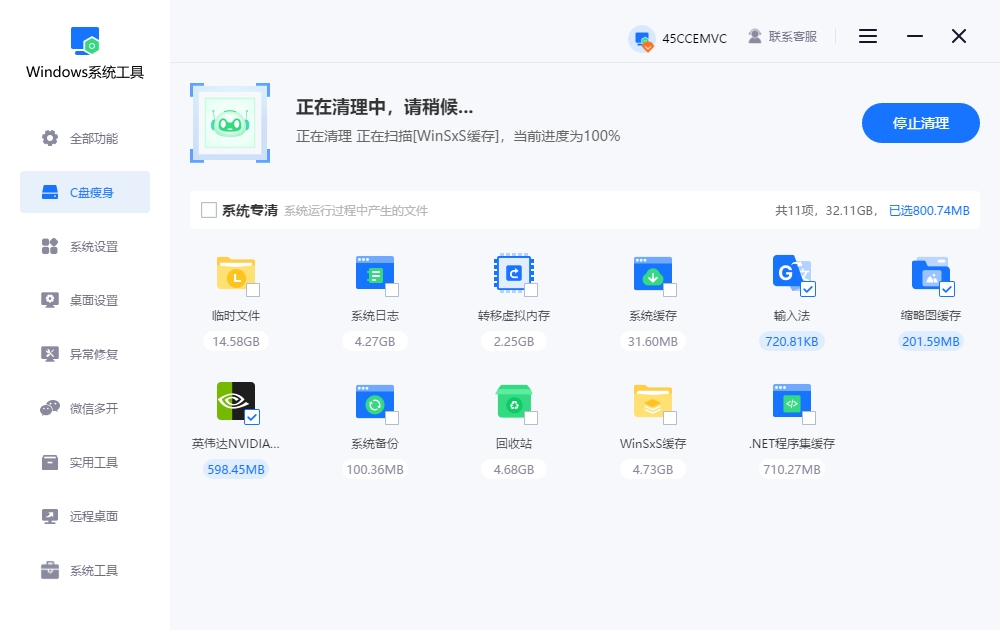Select the 回收站 recycle bin icon
The height and width of the screenshot is (630, 1000).
pos(514,402)
